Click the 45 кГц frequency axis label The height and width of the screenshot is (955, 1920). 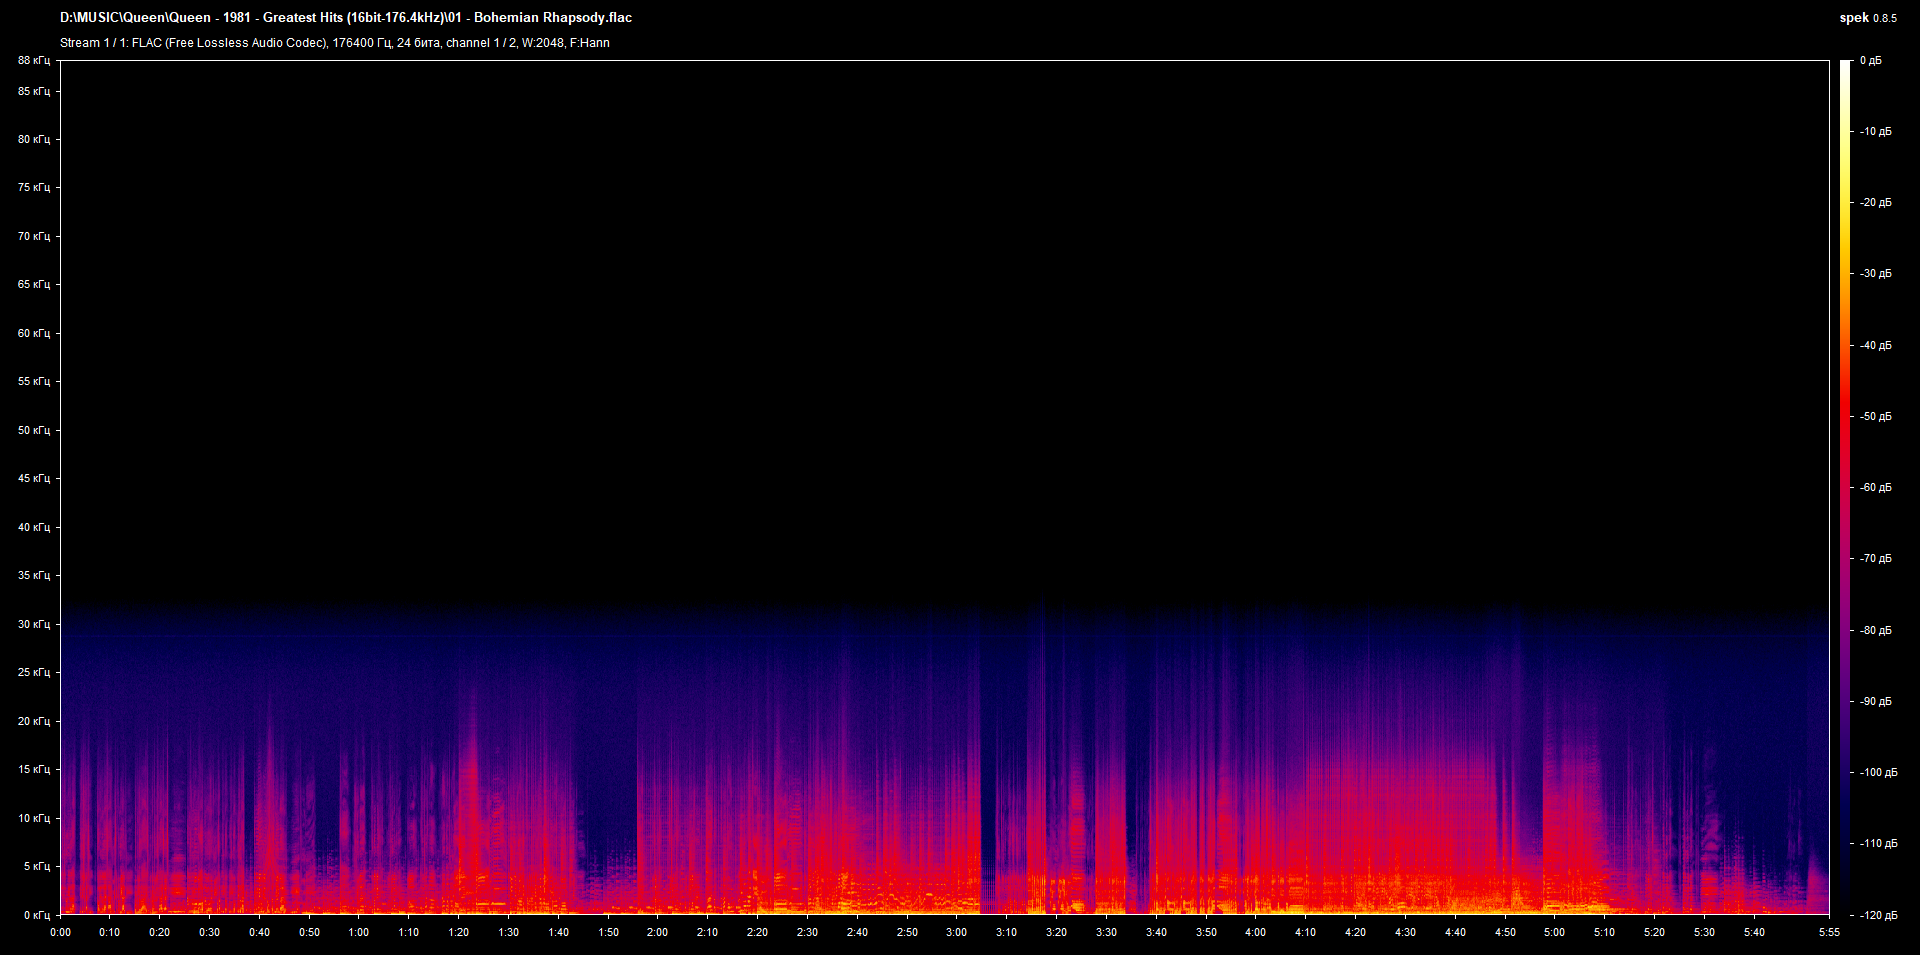(x=34, y=479)
